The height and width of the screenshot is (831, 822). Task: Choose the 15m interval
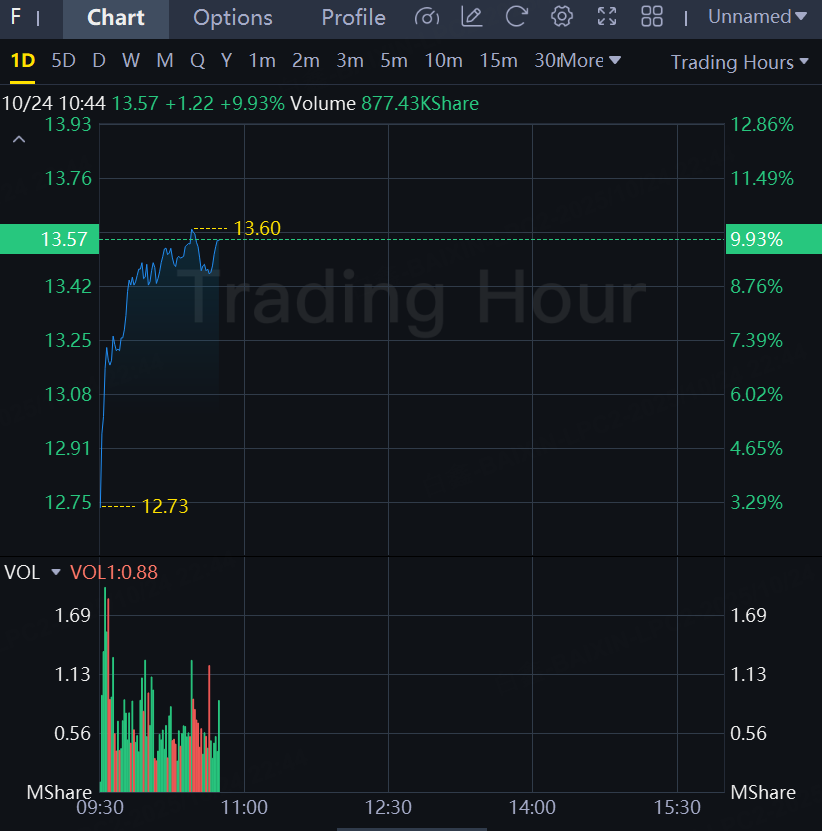point(498,61)
